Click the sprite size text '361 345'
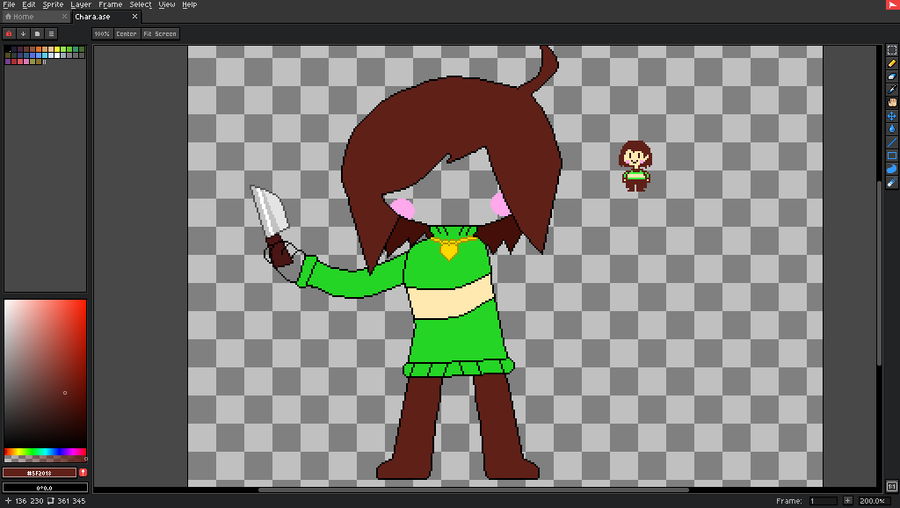This screenshot has width=900, height=508. coord(71,501)
